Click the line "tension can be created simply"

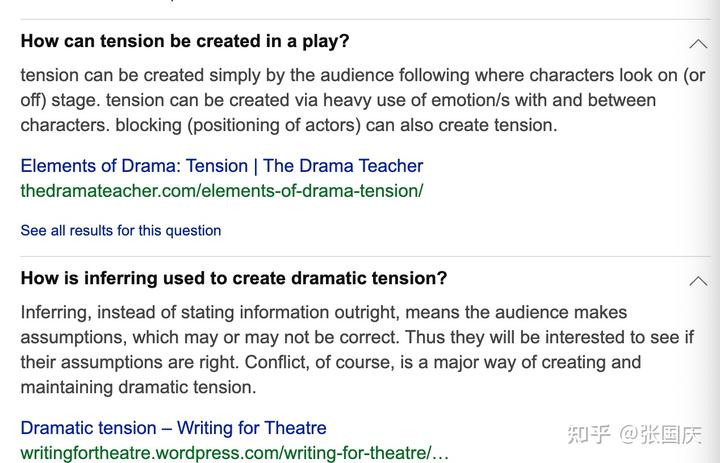(x=362, y=76)
